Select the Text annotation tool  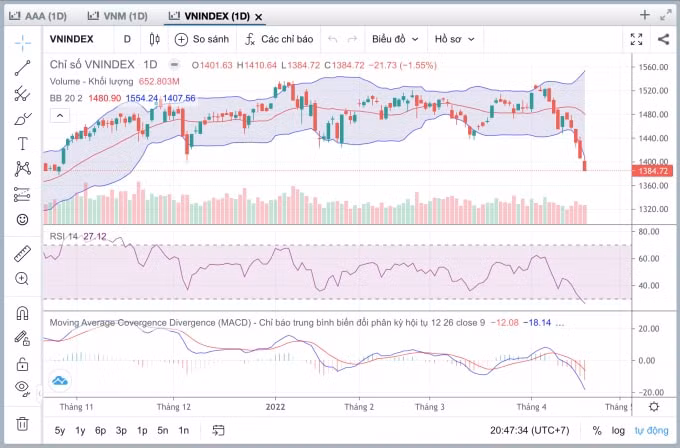pos(23,144)
